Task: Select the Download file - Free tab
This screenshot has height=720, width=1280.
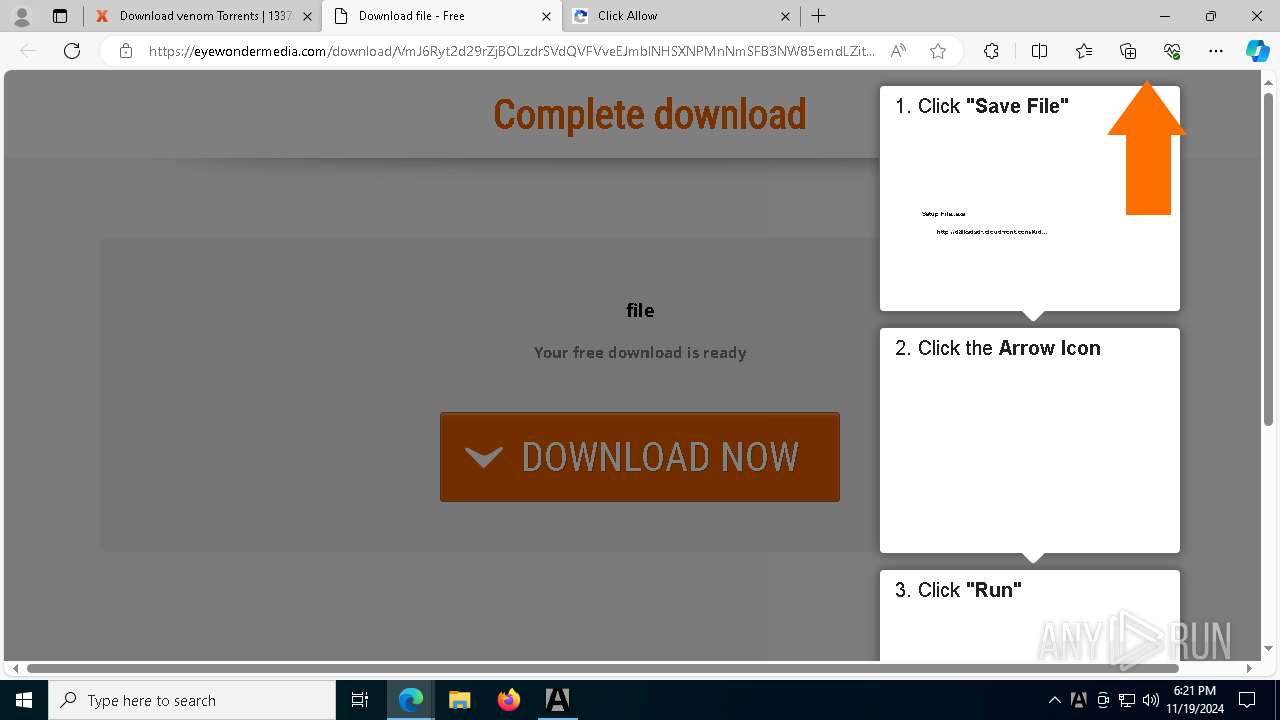Action: coord(442,16)
